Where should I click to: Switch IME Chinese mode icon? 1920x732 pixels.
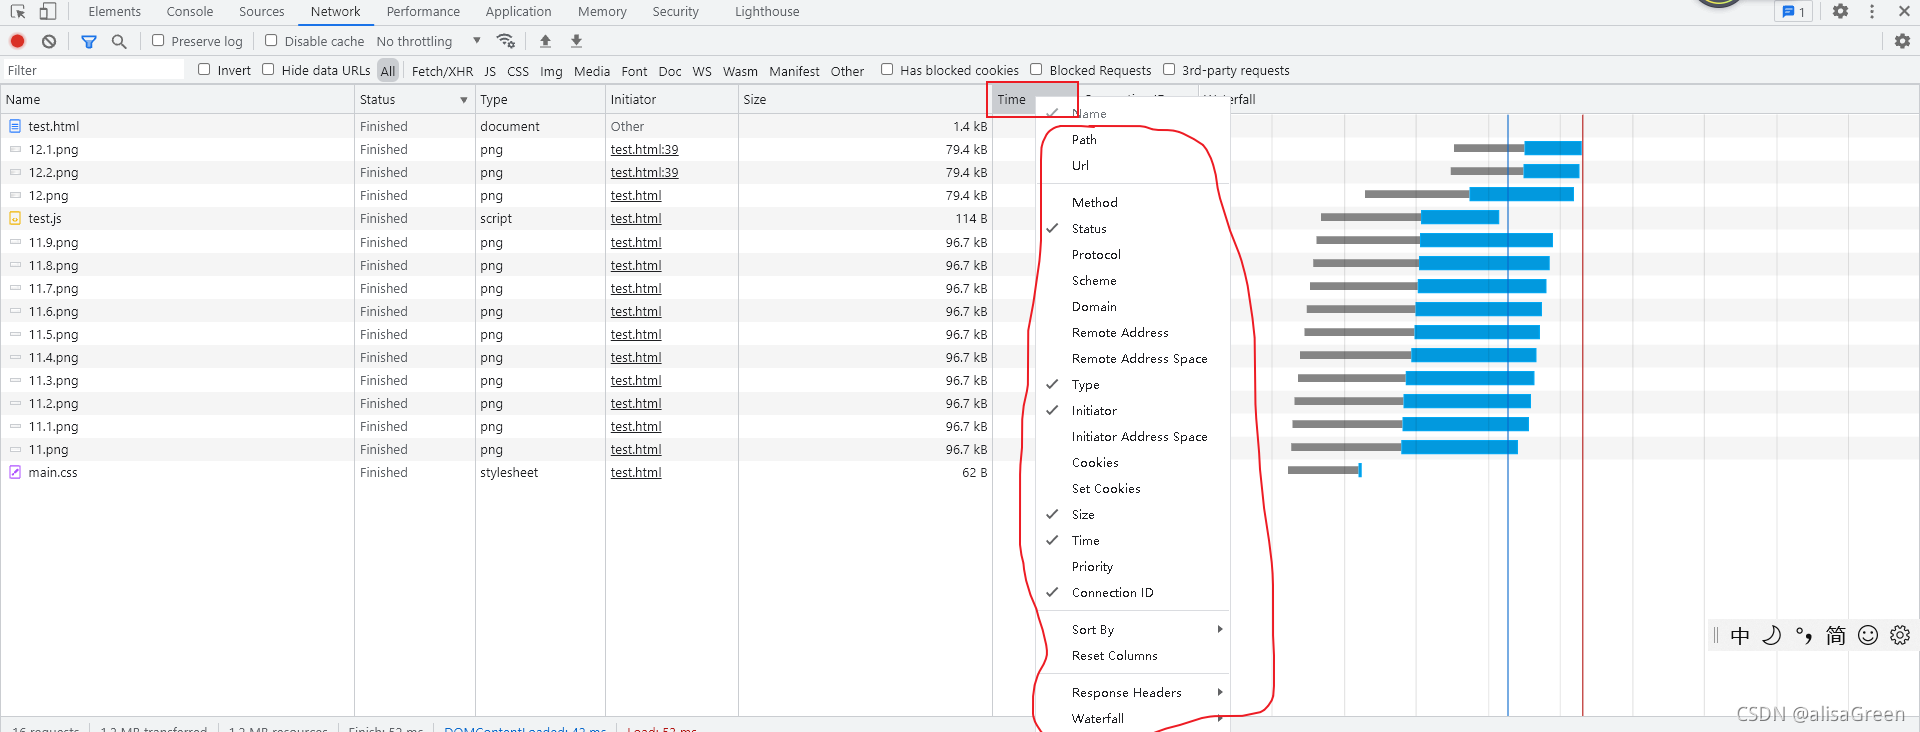pyautogui.click(x=1740, y=635)
